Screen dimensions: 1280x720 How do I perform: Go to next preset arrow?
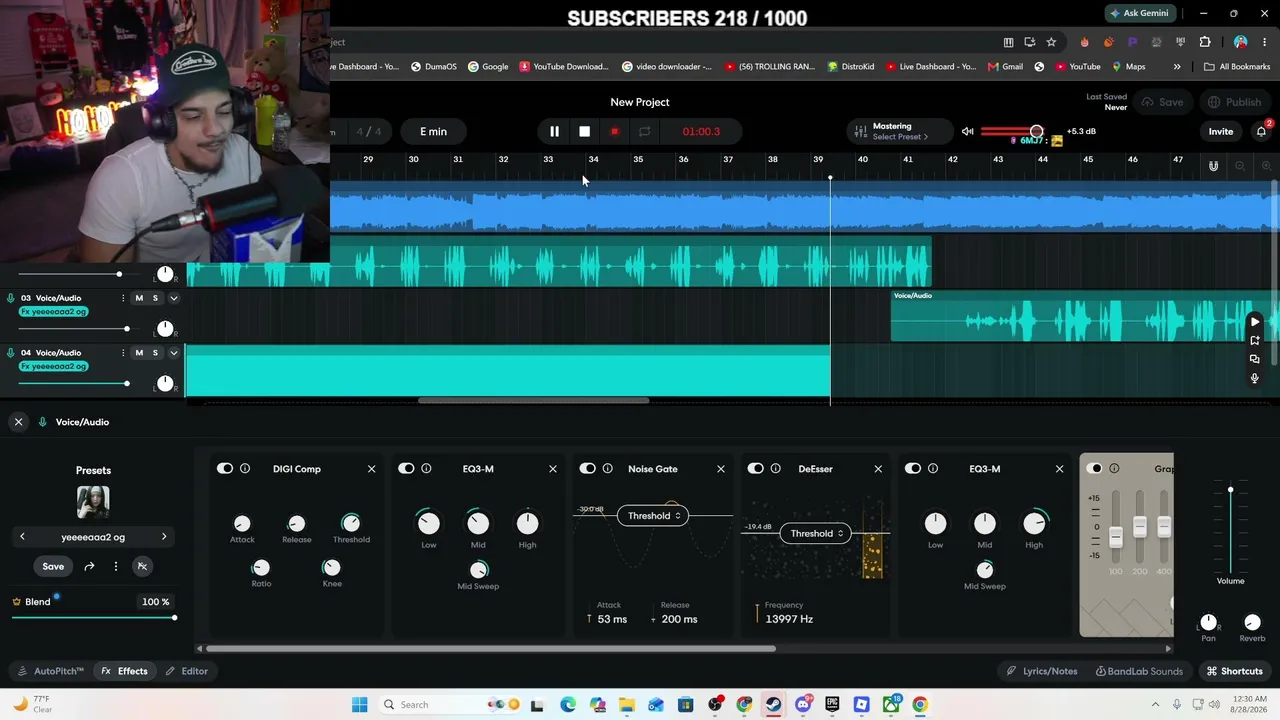[x=164, y=537]
